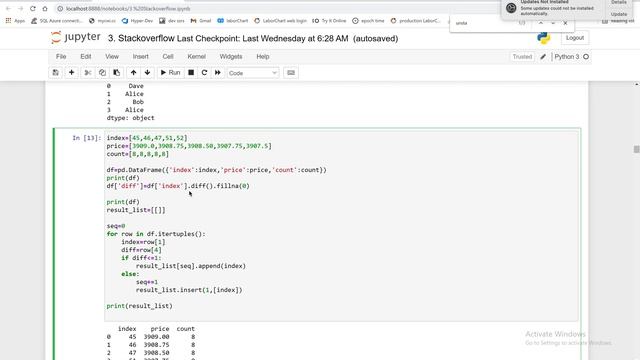Cut selected cells with scissors icon
This screenshot has height=360, width=640.
[87, 73]
